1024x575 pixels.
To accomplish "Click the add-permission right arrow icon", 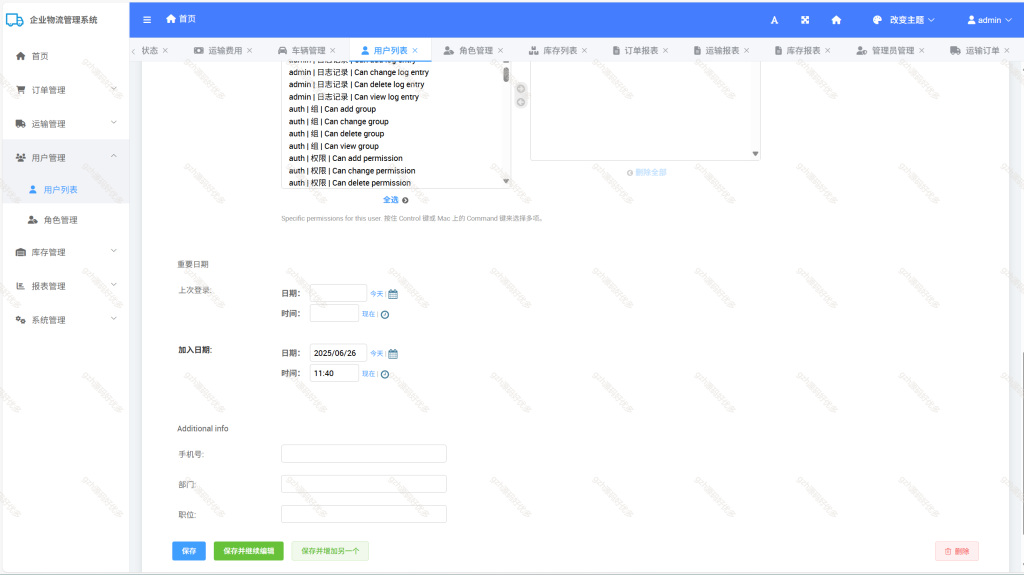I will tap(520, 89).
